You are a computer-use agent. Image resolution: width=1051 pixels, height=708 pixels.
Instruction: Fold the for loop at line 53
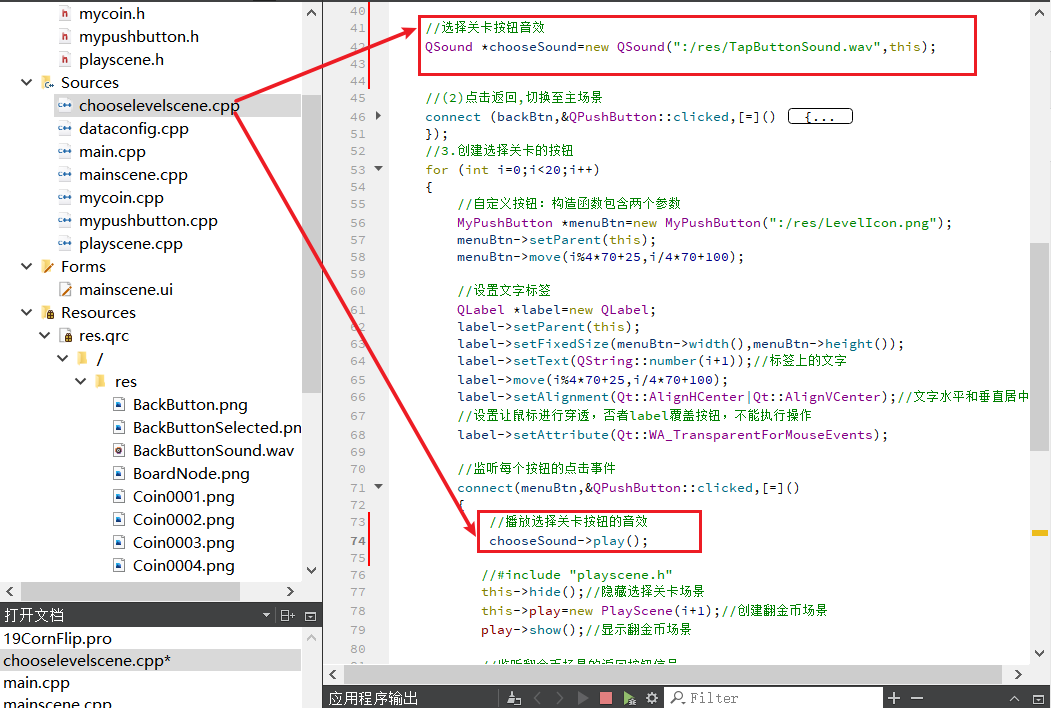[x=379, y=169]
